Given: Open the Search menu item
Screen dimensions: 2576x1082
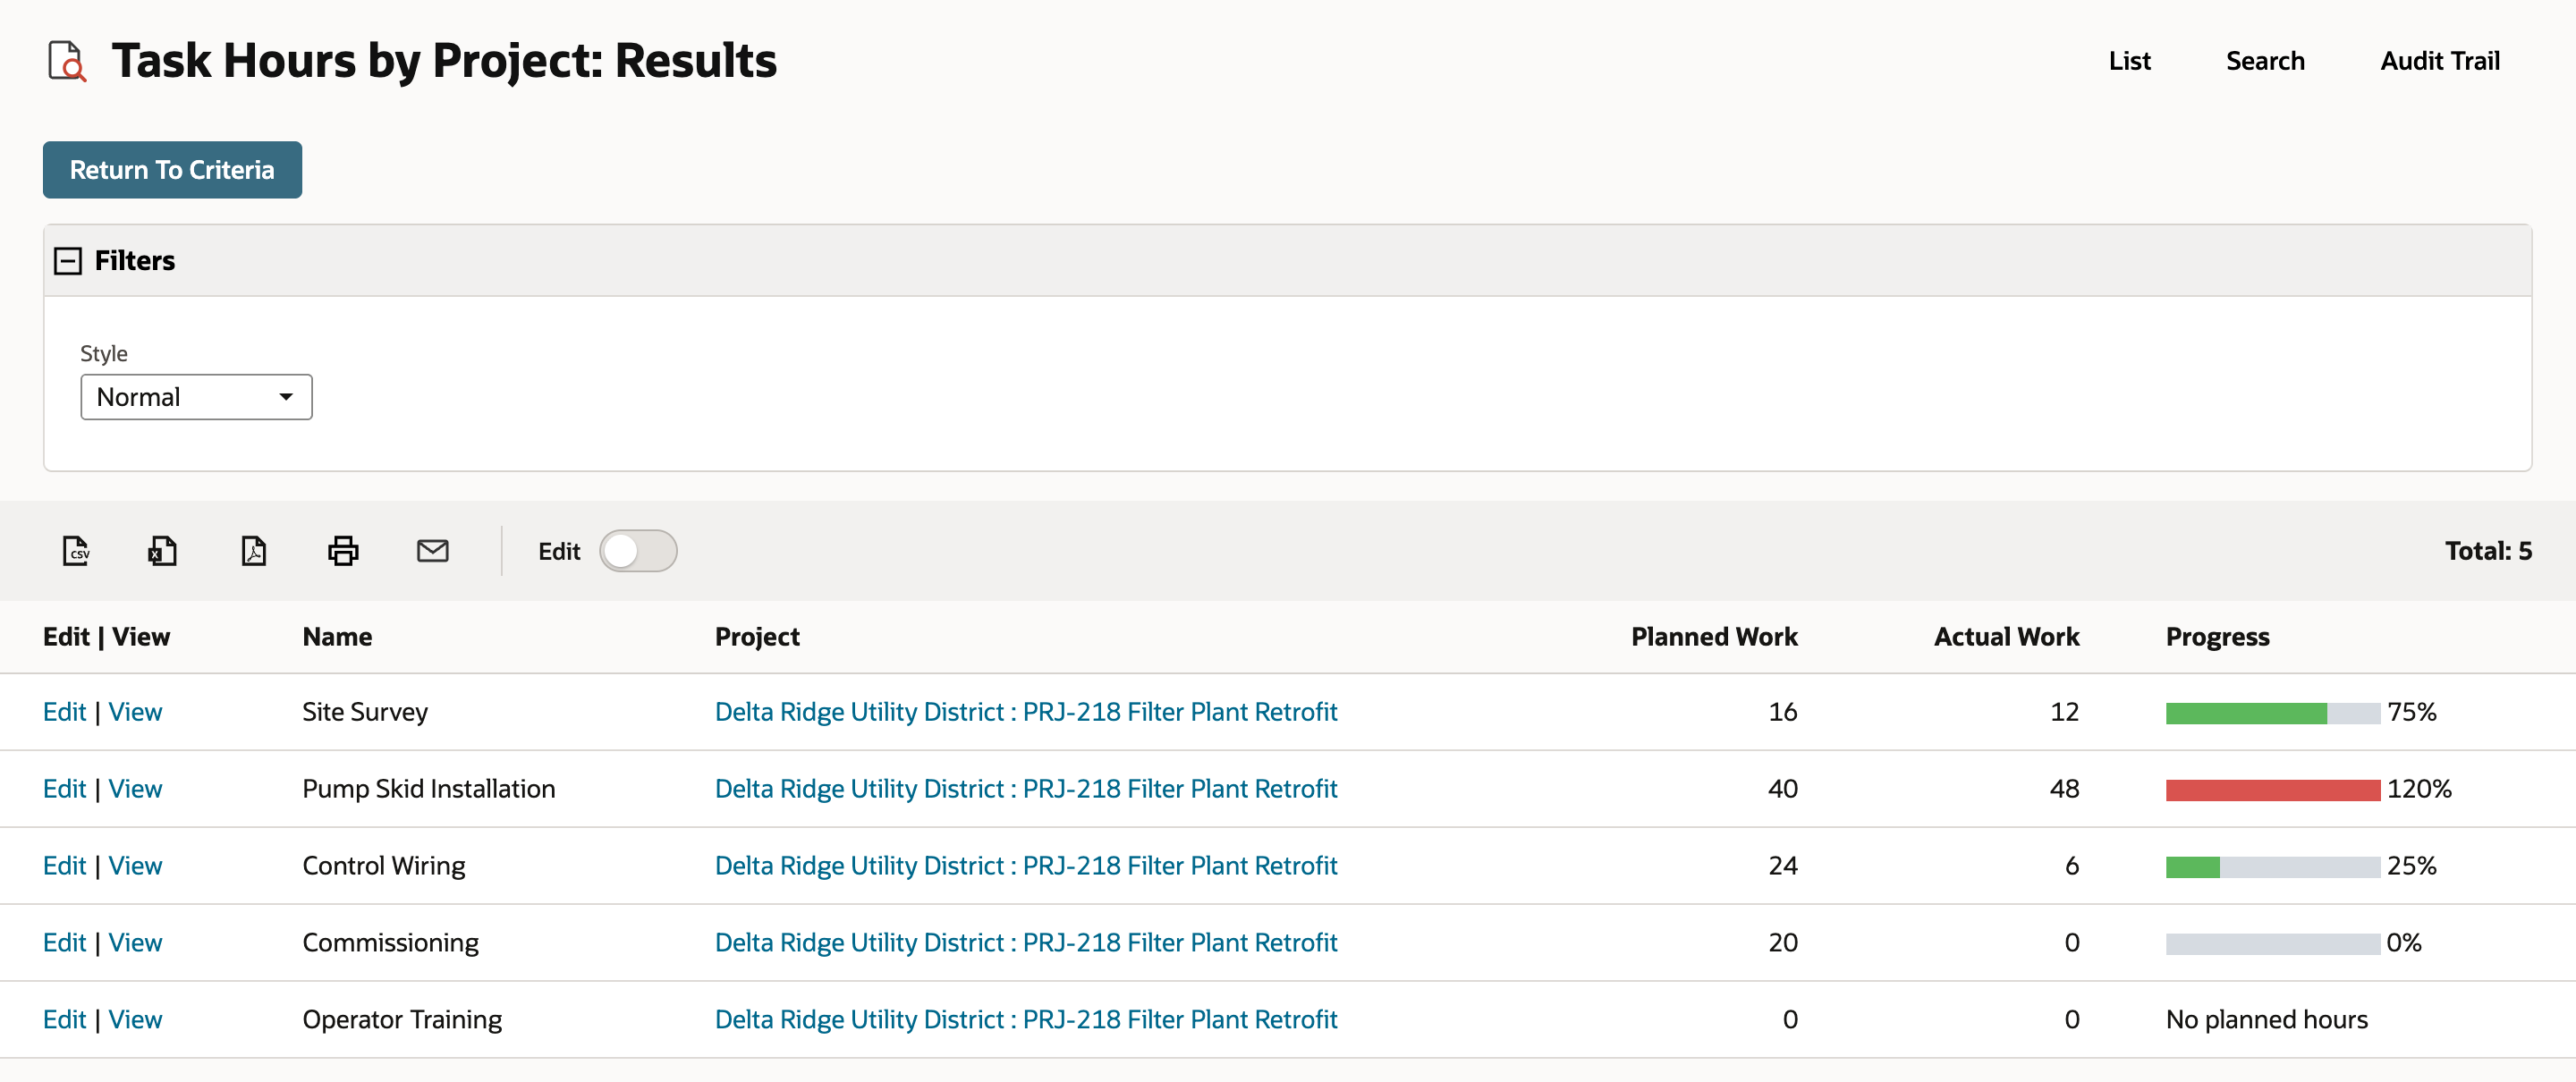Looking at the screenshot, I should coord(2265,61).
